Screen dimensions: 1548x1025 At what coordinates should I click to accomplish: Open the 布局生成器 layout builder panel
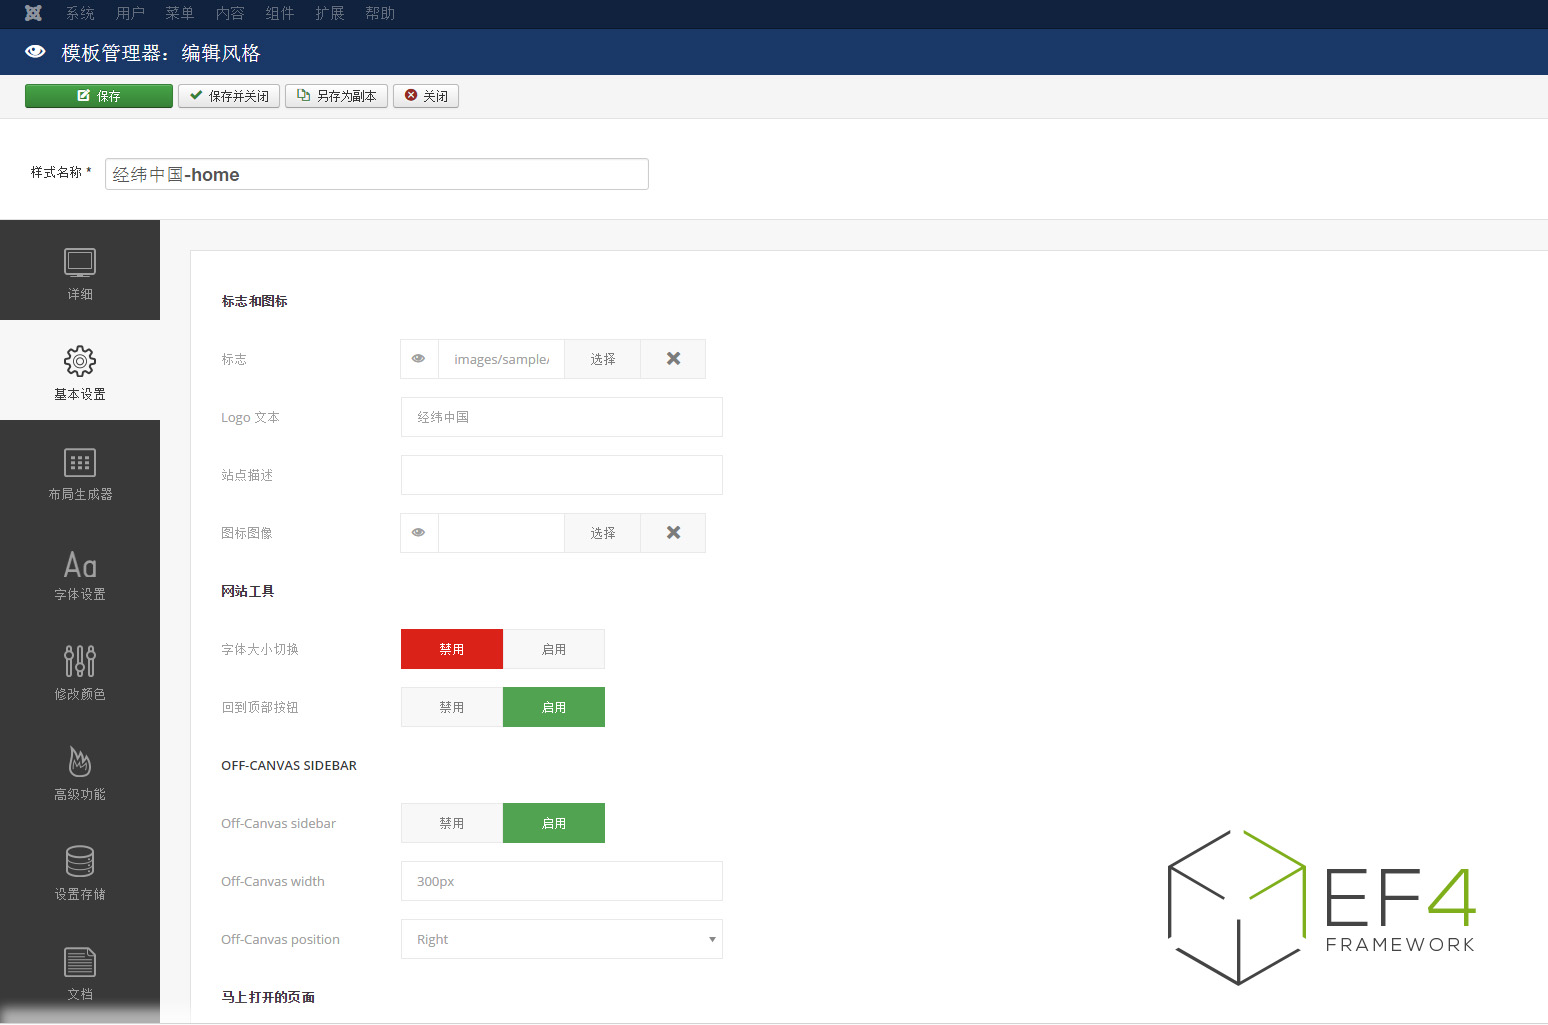pos(80,473)
